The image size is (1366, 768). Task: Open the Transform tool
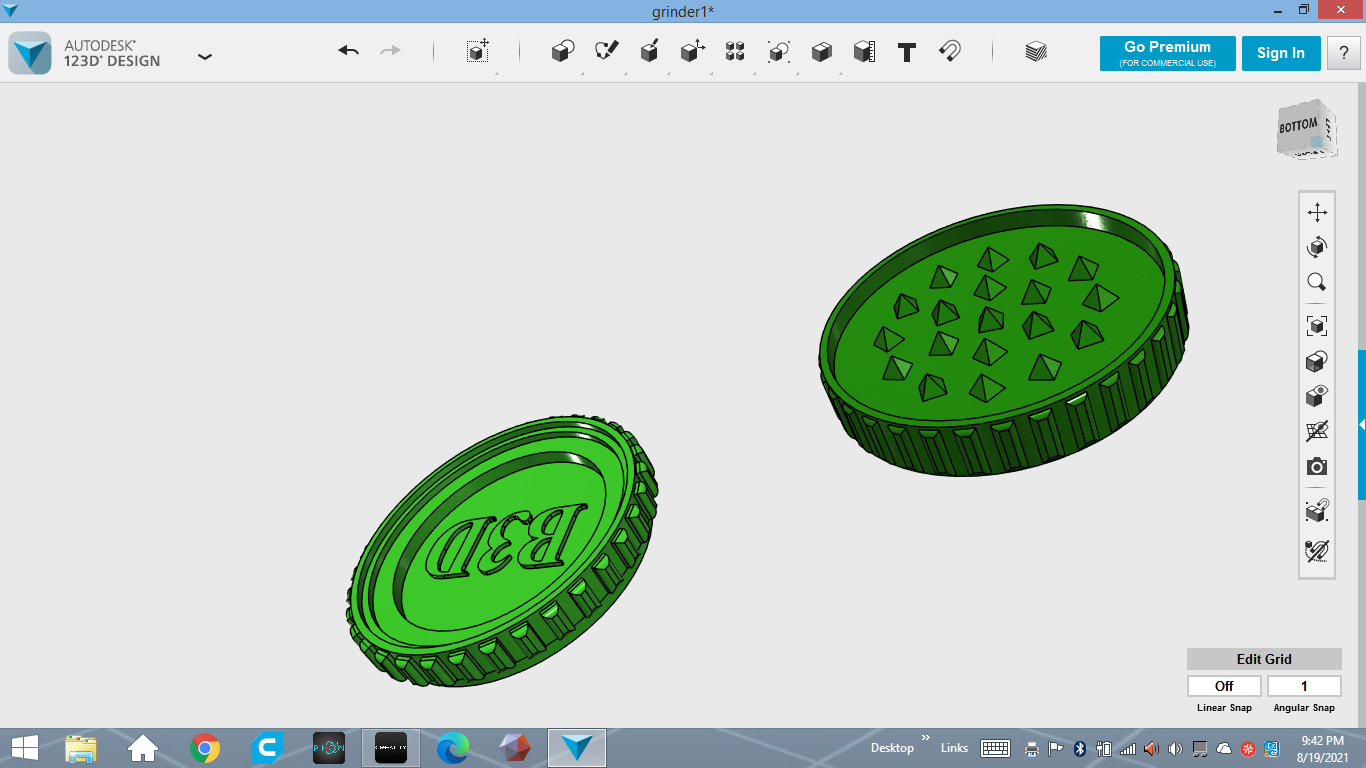point(478,52)
